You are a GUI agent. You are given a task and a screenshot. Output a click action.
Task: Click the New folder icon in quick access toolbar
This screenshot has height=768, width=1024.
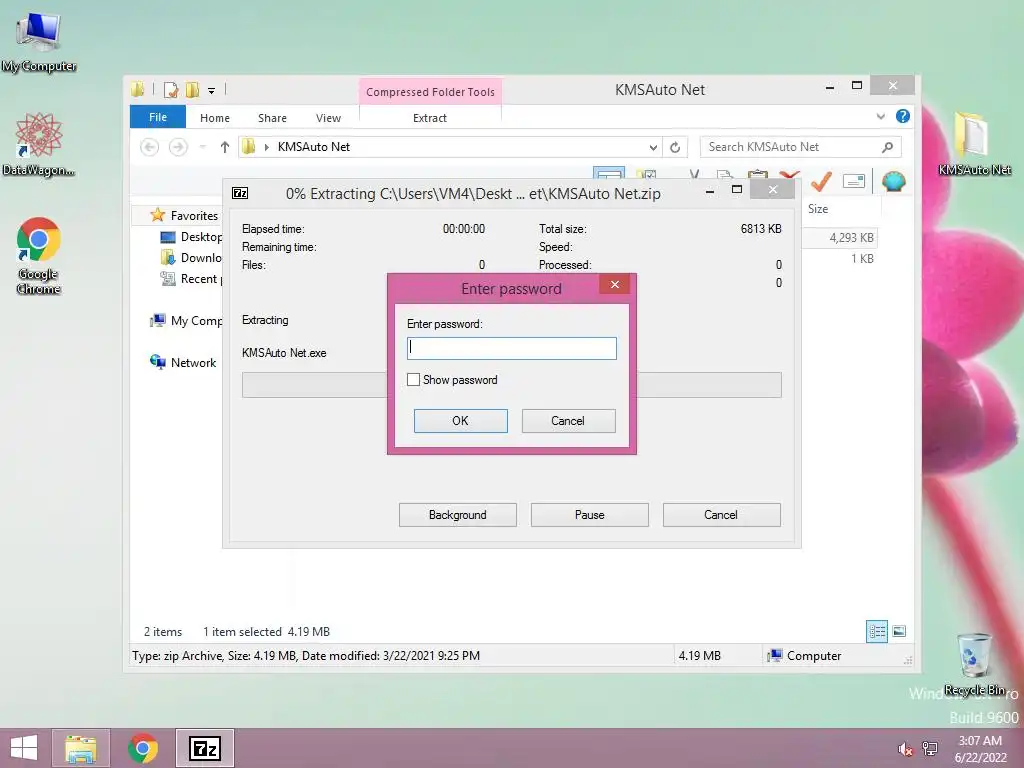[192, 89]
